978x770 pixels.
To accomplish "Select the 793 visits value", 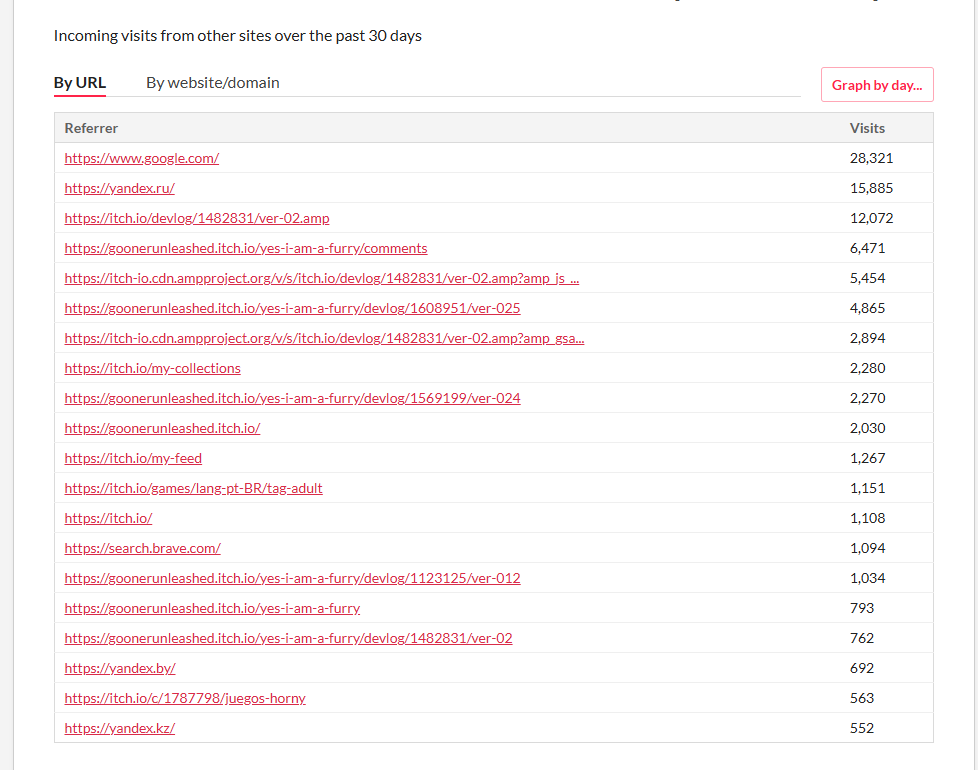I will [x=862, y=608].
